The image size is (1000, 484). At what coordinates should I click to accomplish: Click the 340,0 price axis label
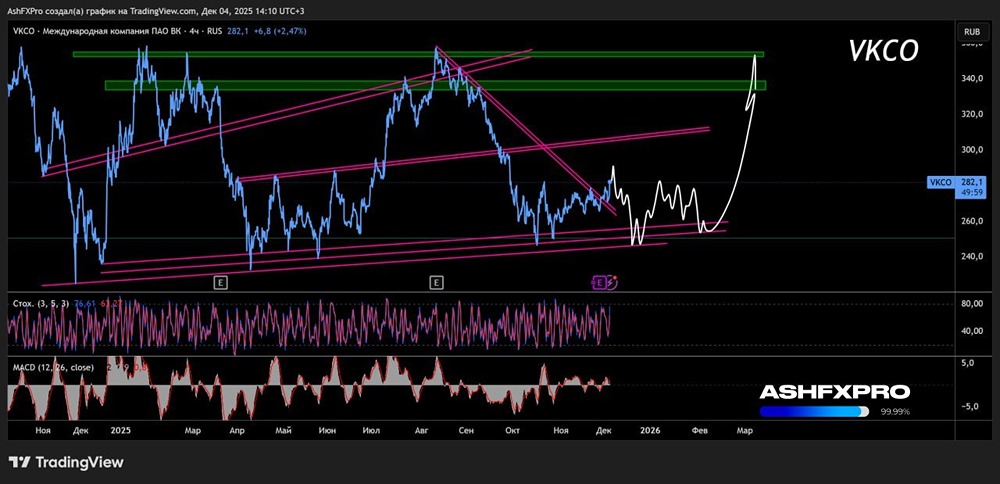(x=974, y=78)
